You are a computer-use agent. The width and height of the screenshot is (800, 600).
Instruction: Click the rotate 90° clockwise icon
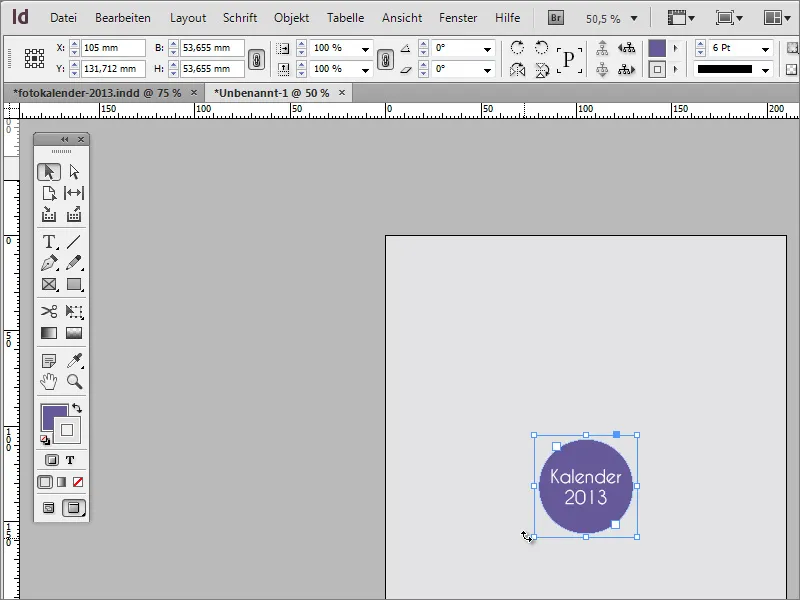tap(517, 48)
